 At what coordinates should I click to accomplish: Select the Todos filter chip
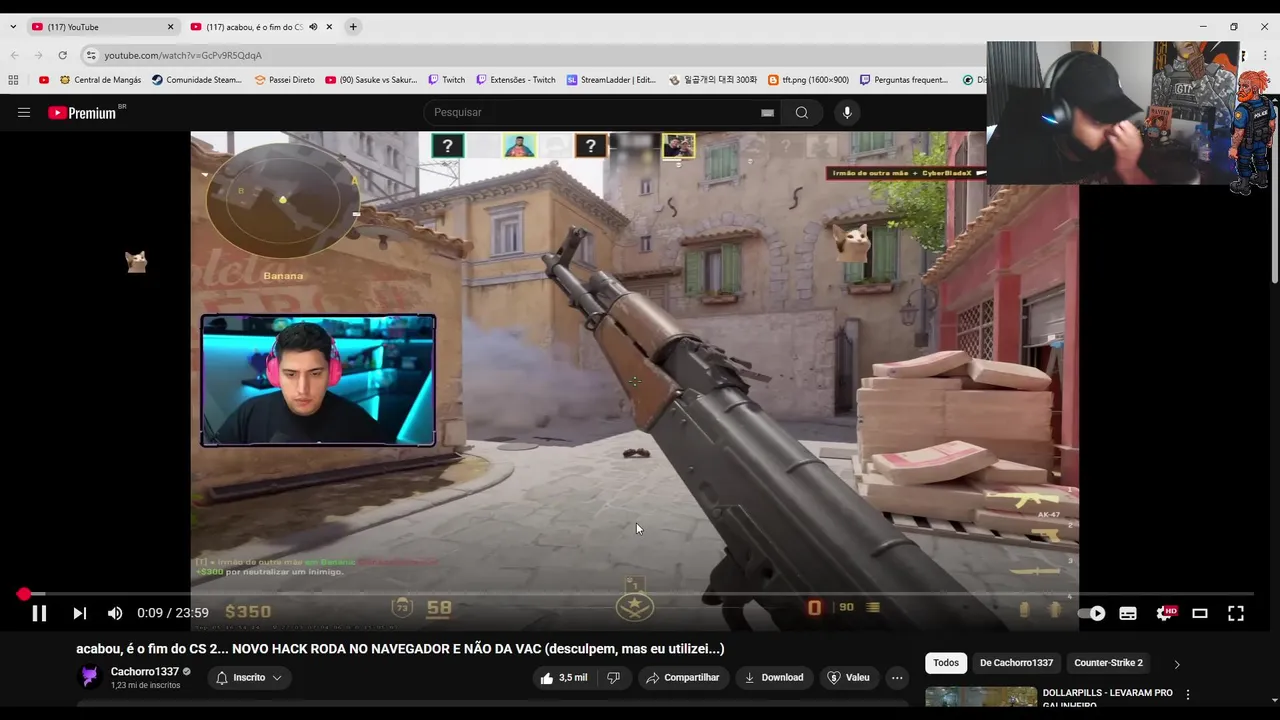coord(946,662)
